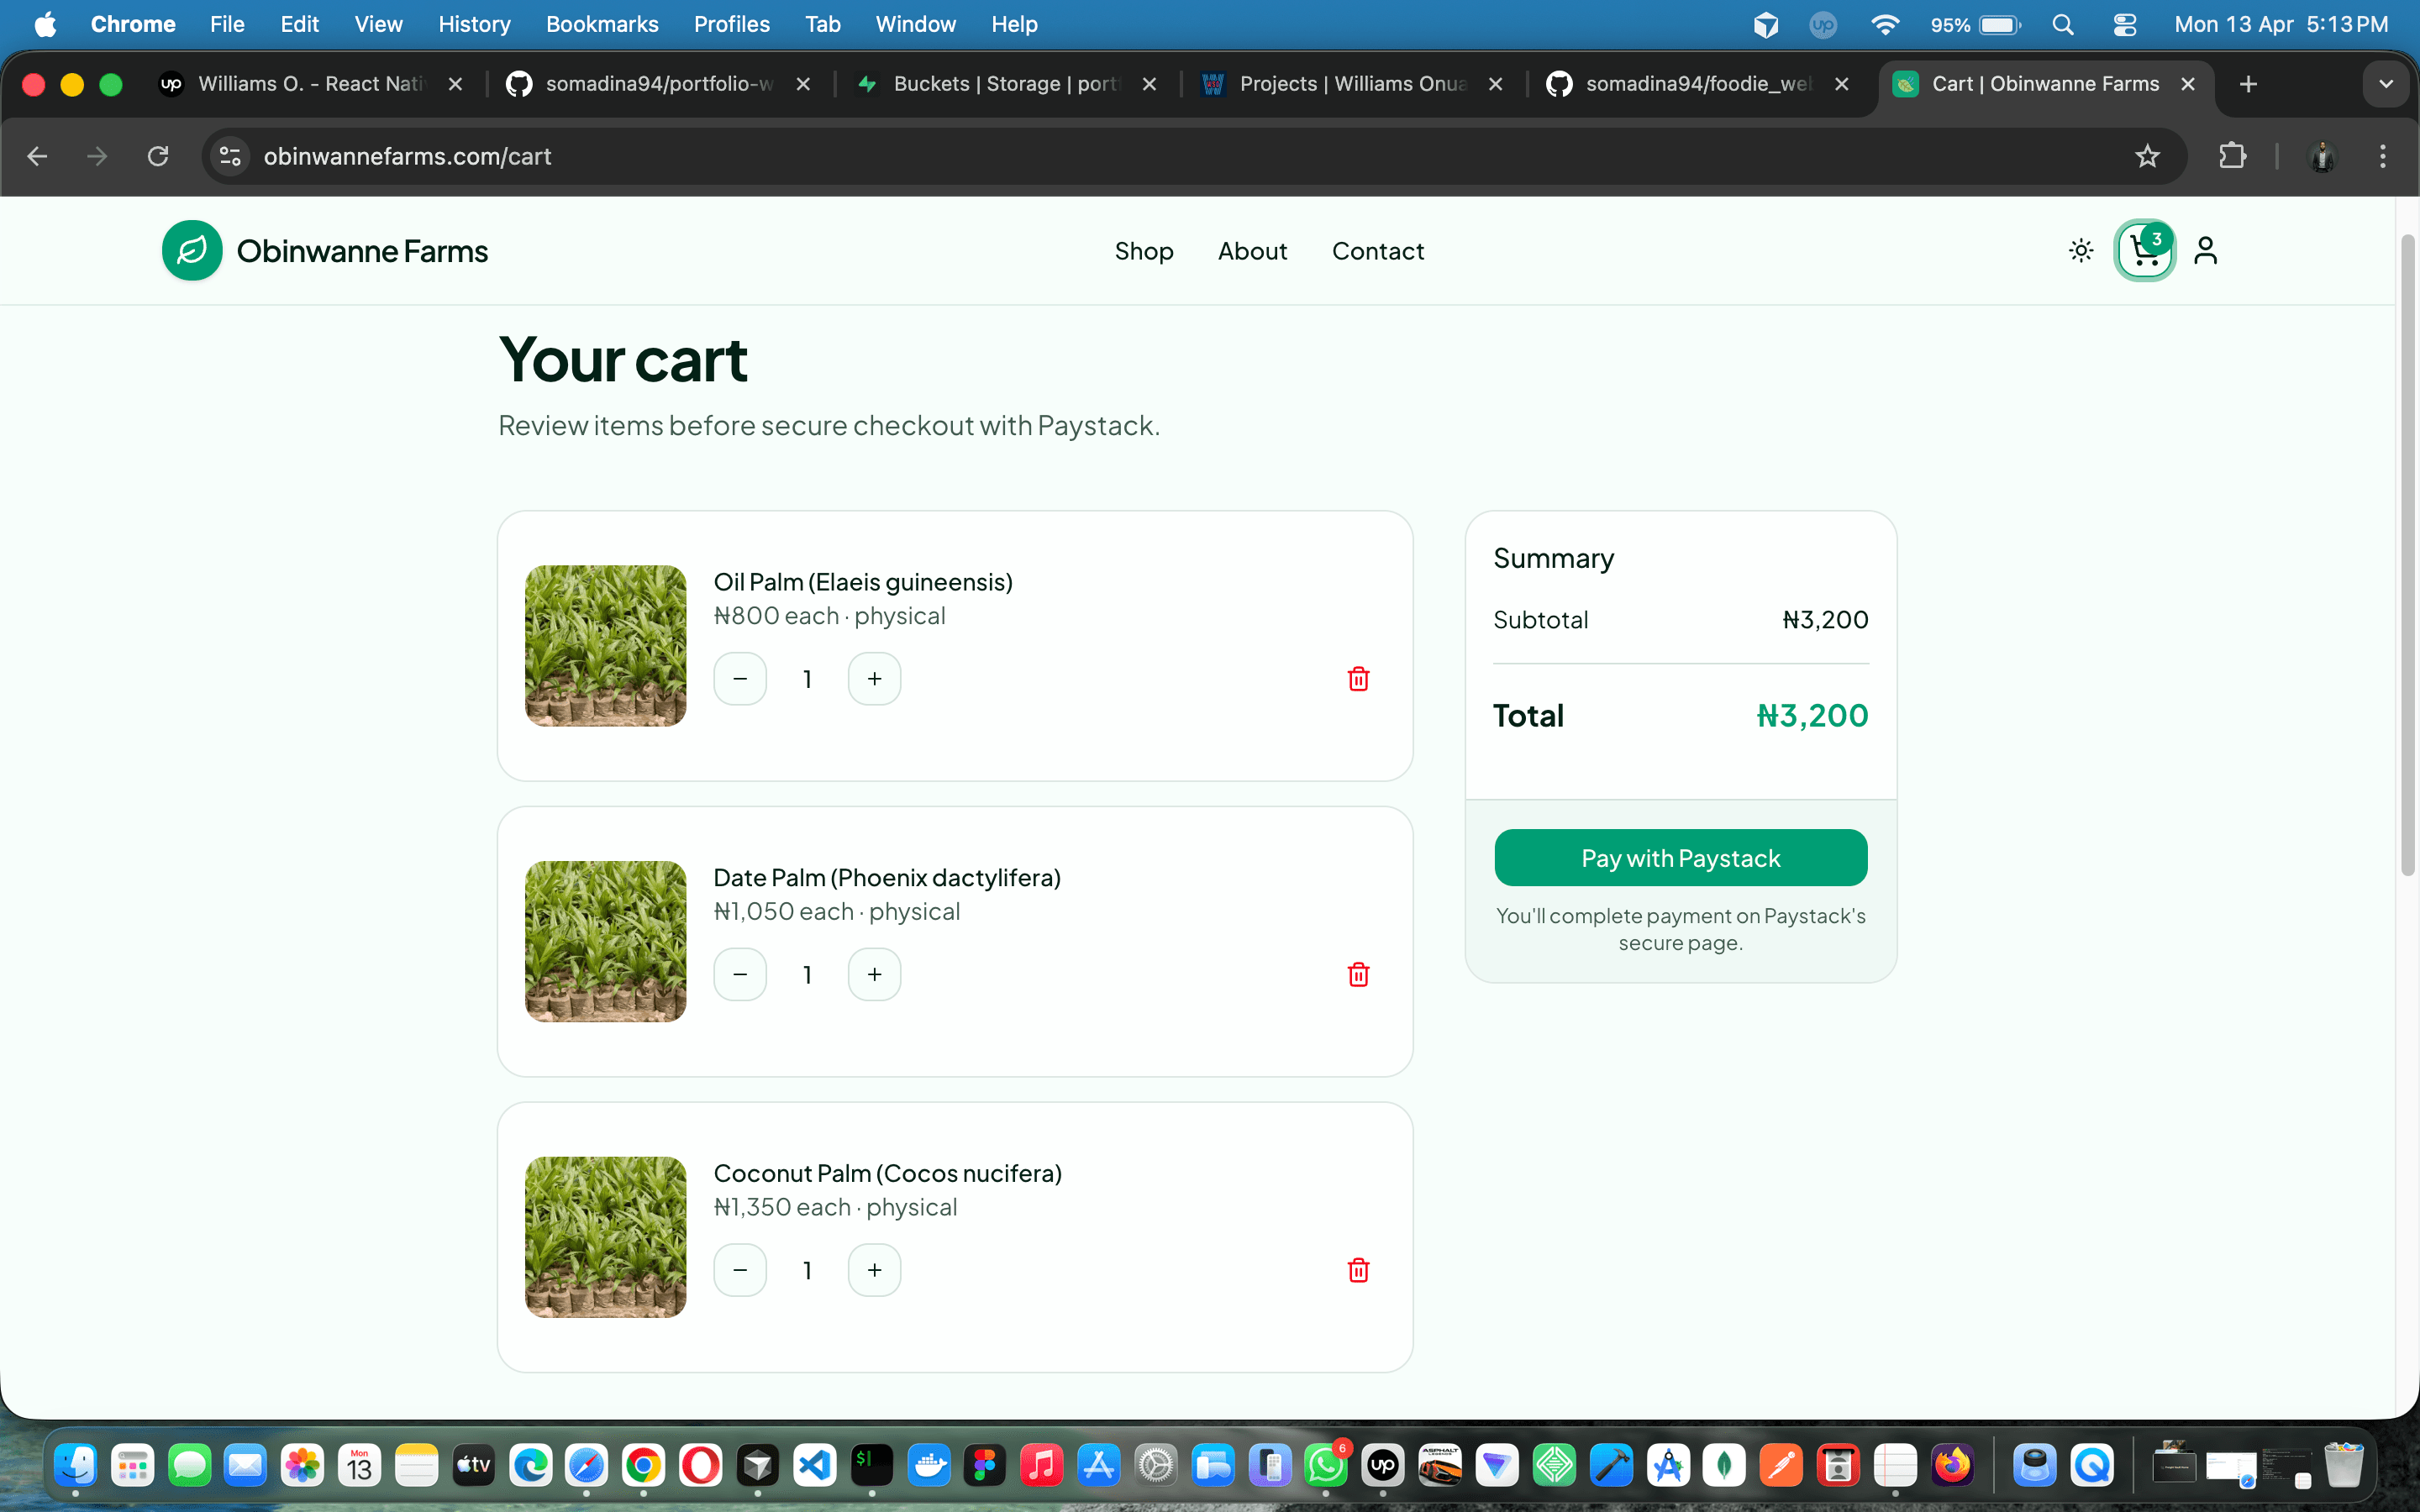The height and width of the screenshot is (1512, 2420).
Task: Open the browser extensions puzzle icon
Action: (x=2233, y=156)
